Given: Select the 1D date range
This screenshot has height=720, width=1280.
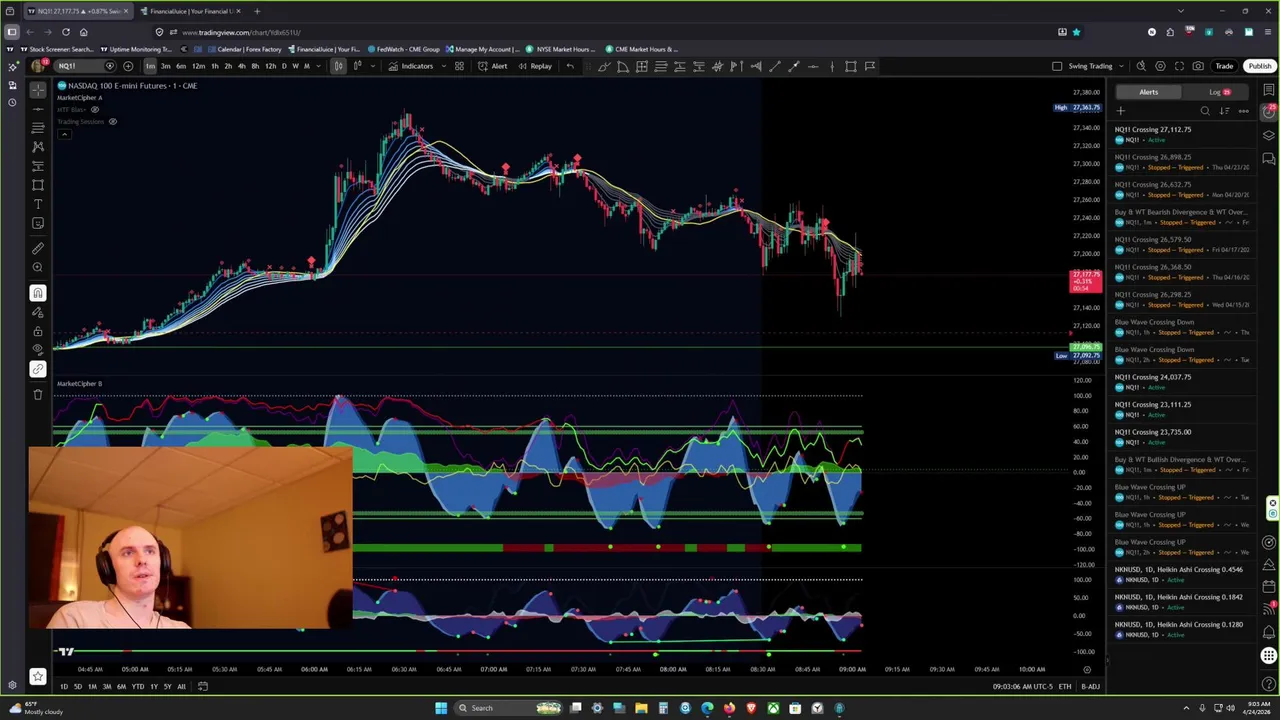Looking at the screenshot, I should point(64,687).
